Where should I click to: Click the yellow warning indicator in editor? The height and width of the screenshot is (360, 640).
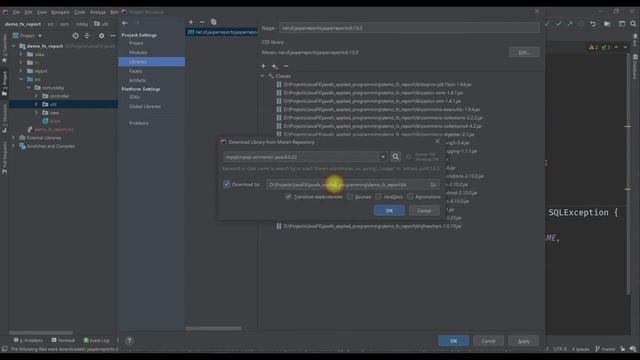[x=593, y=47]
